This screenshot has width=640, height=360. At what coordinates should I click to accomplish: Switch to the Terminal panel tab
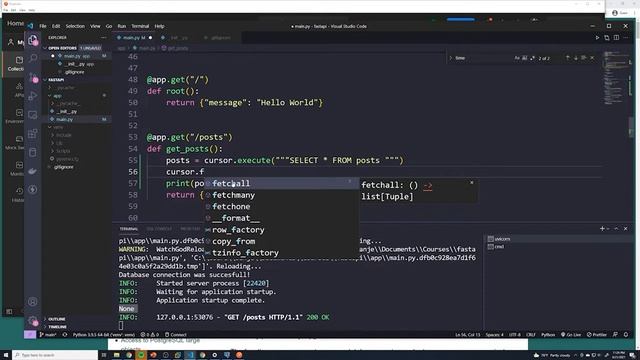[x=129, y=229]
